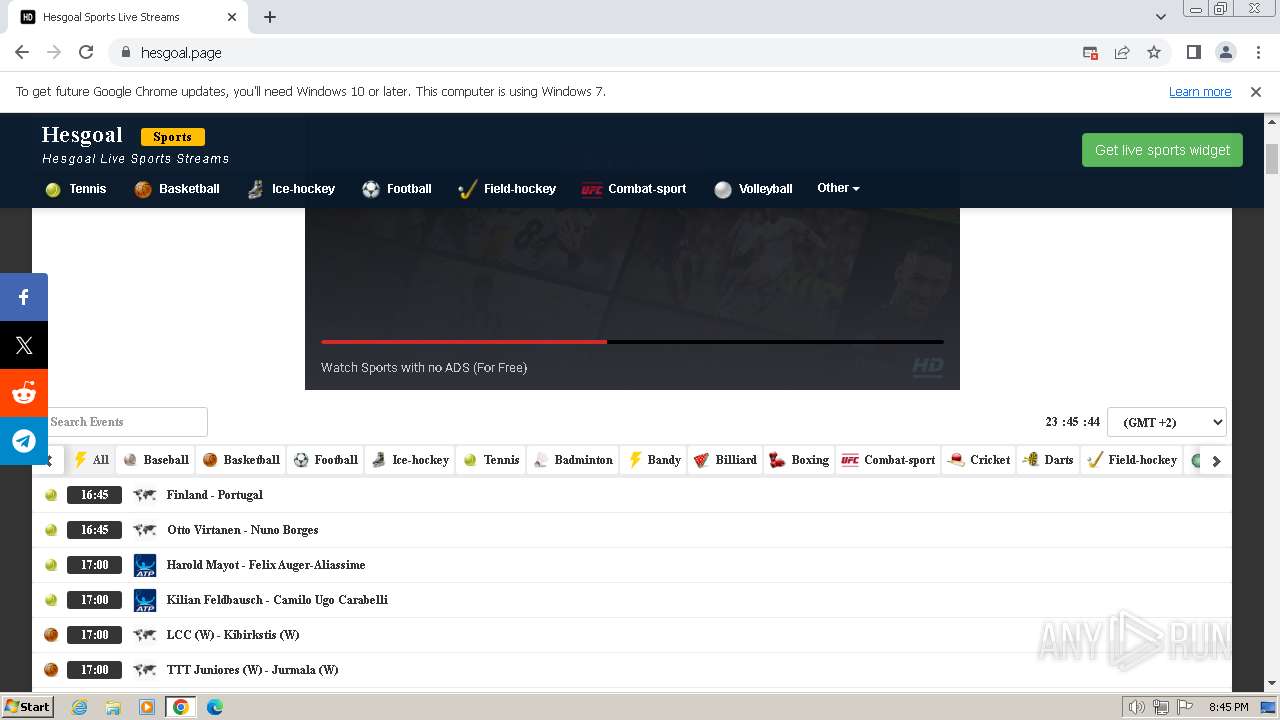Filter events by Badminton
Viewport: 1280px width, 720px height.
point(572,460)
